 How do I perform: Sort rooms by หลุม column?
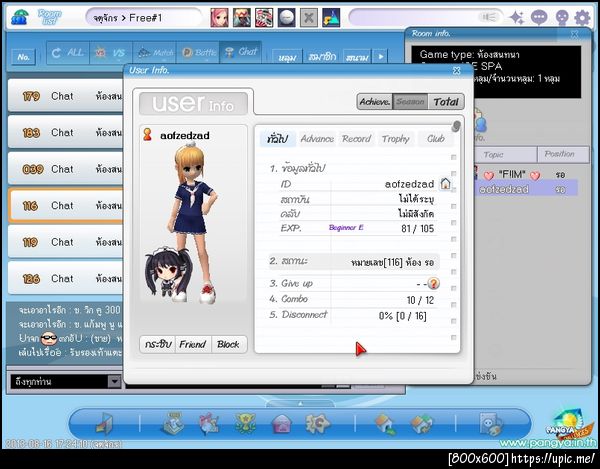[287, 57]
